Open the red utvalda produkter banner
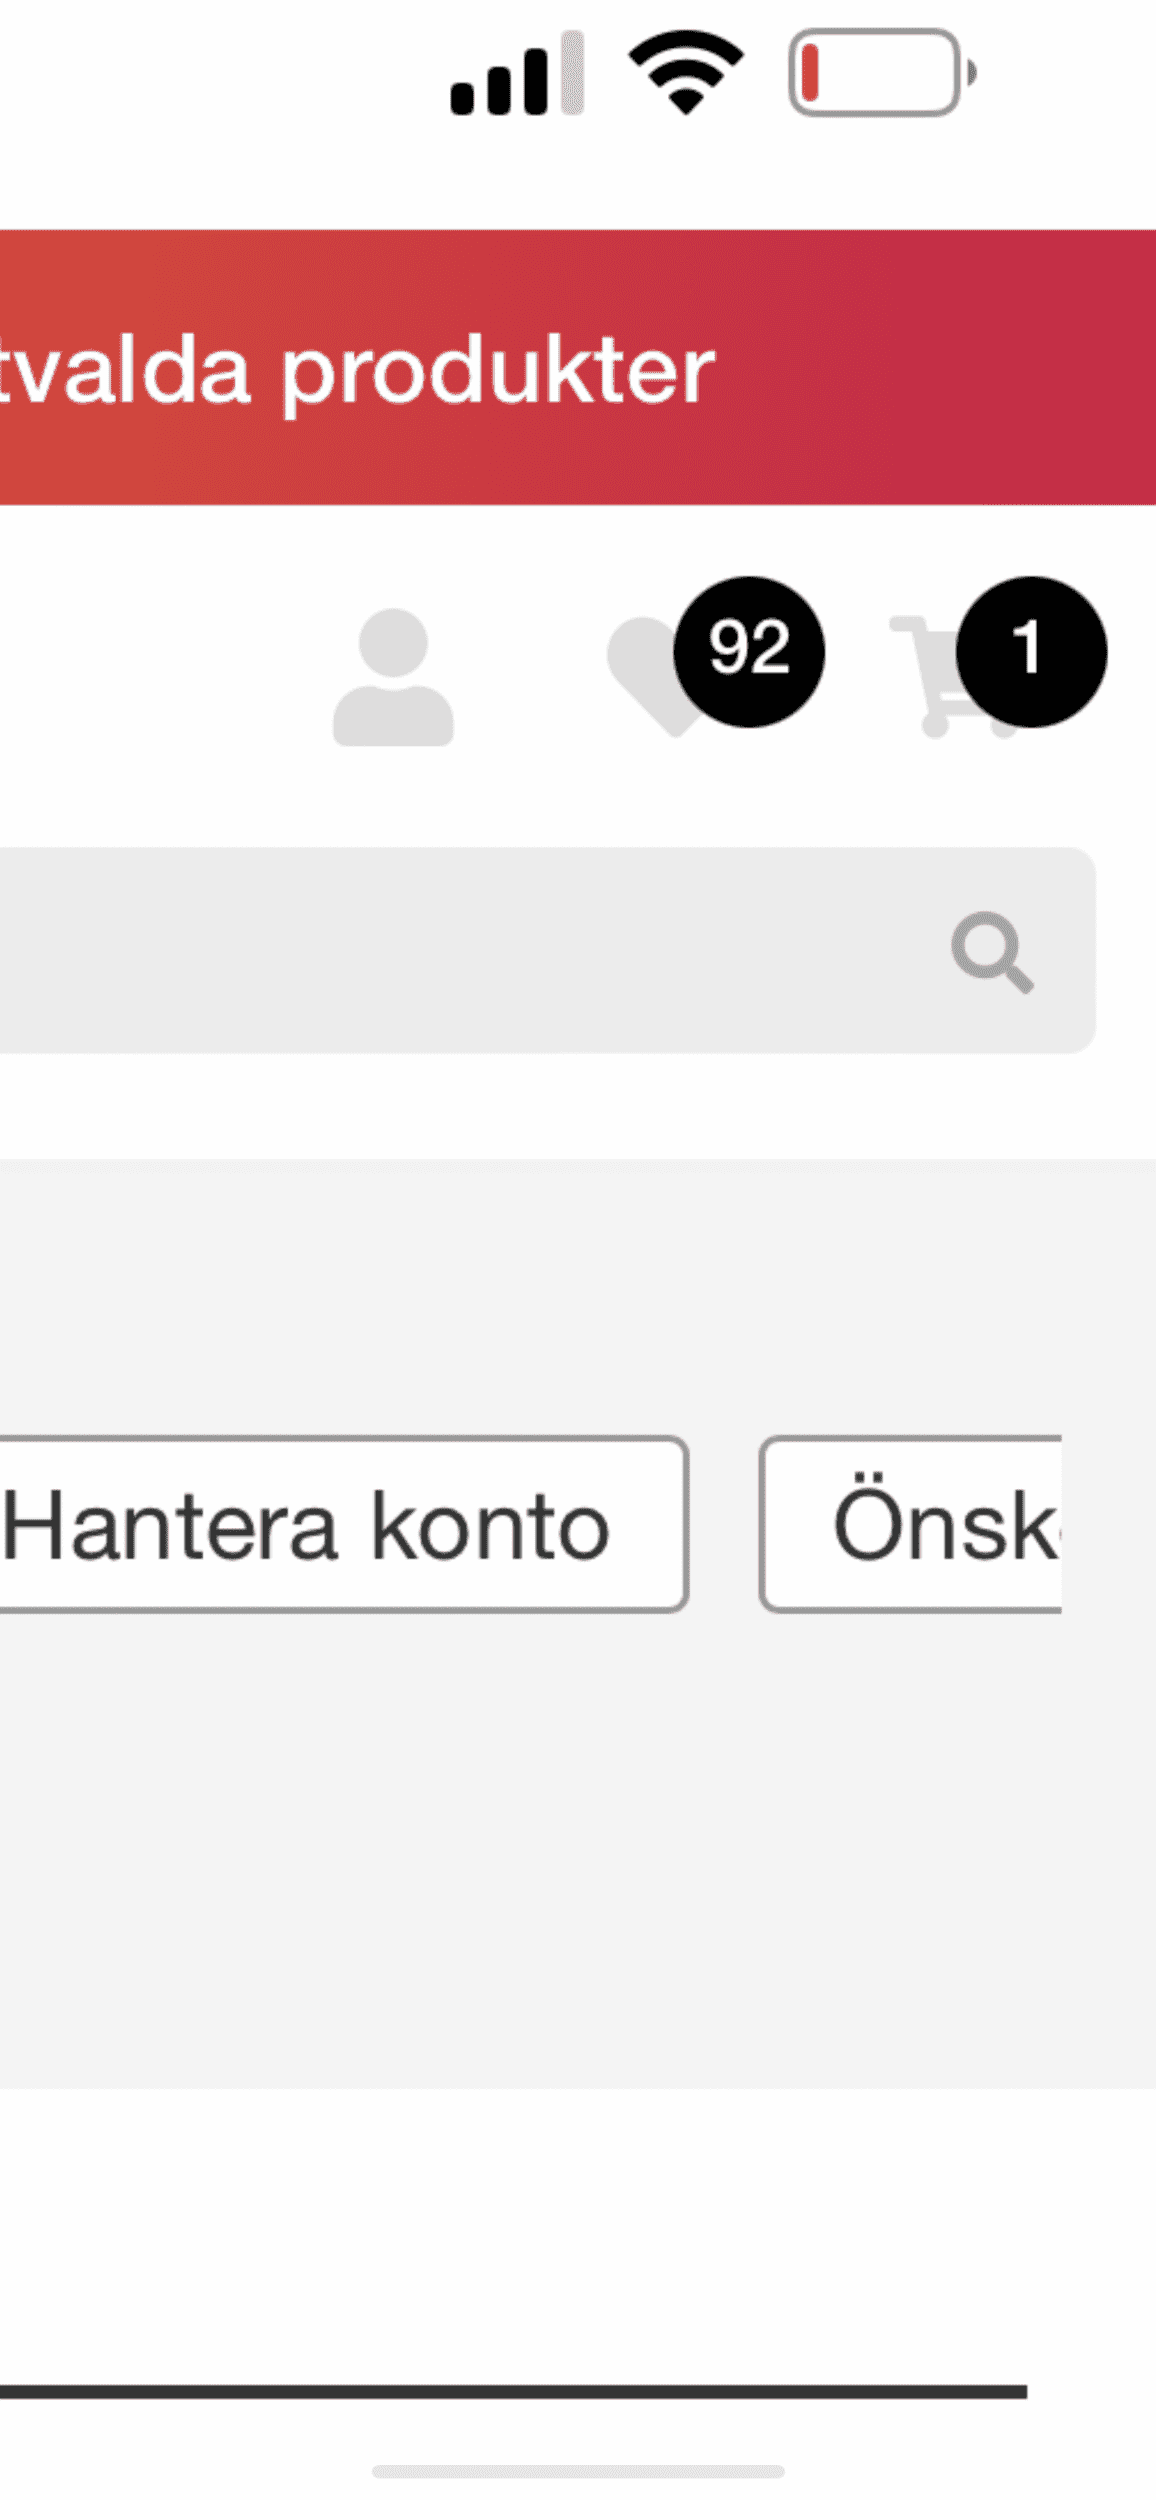The width and height of the screenshot is (1156, 2500). click(x=578, y=367)
